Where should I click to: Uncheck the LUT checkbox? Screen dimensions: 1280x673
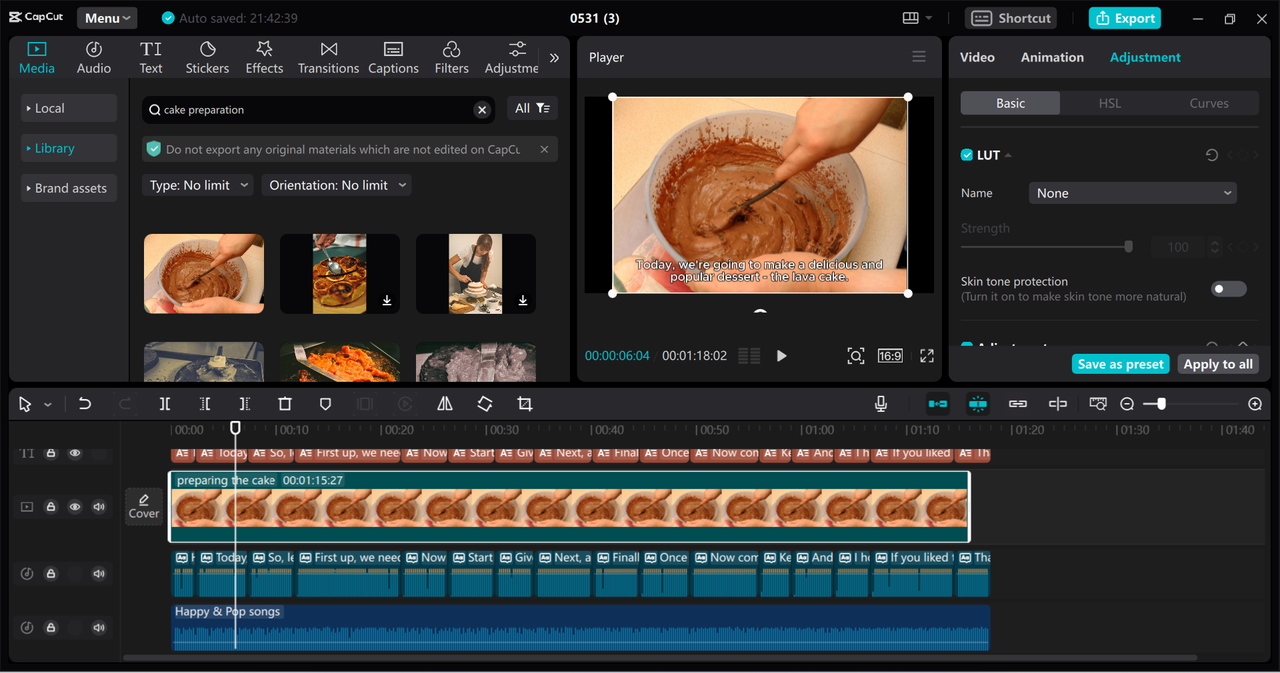[x=967, y=155]
